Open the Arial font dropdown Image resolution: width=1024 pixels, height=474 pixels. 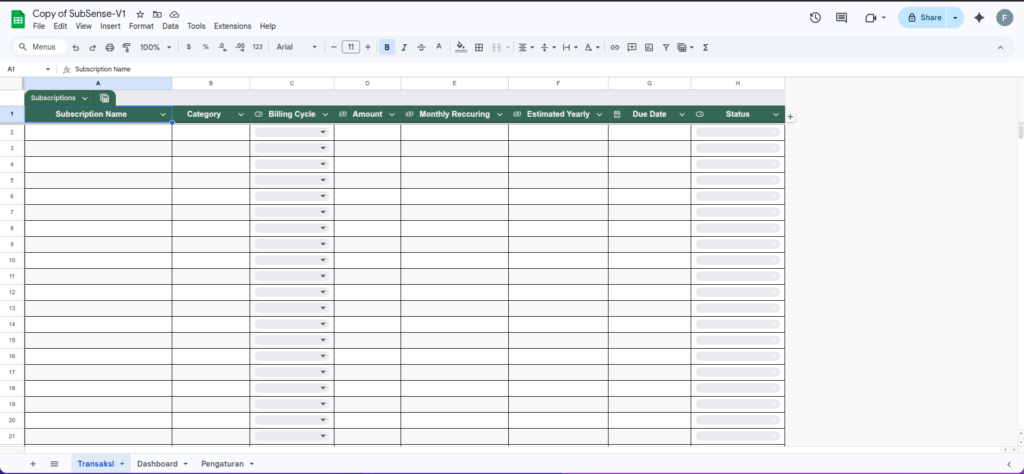tap(296, 47)
